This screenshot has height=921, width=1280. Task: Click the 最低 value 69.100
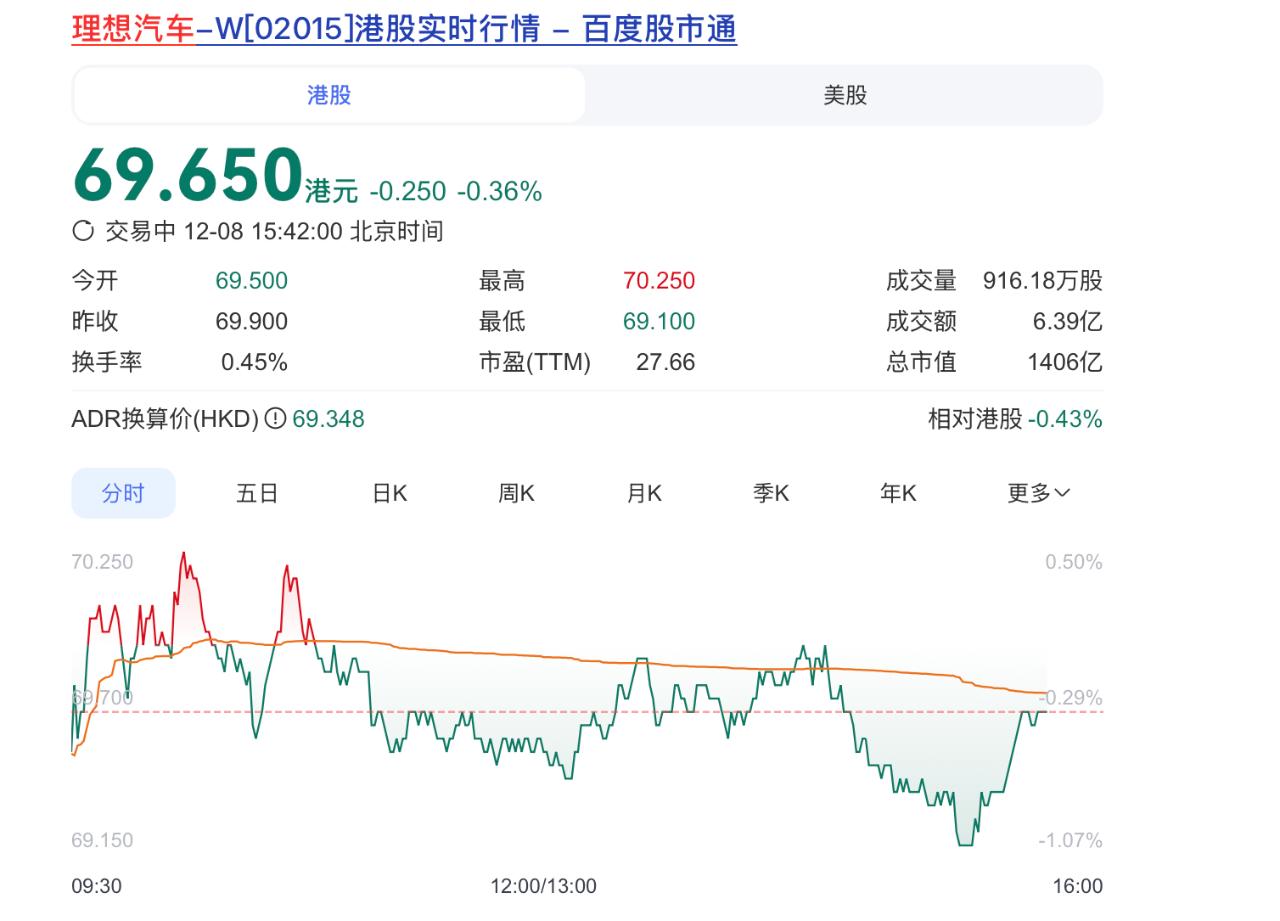(659, 322)
